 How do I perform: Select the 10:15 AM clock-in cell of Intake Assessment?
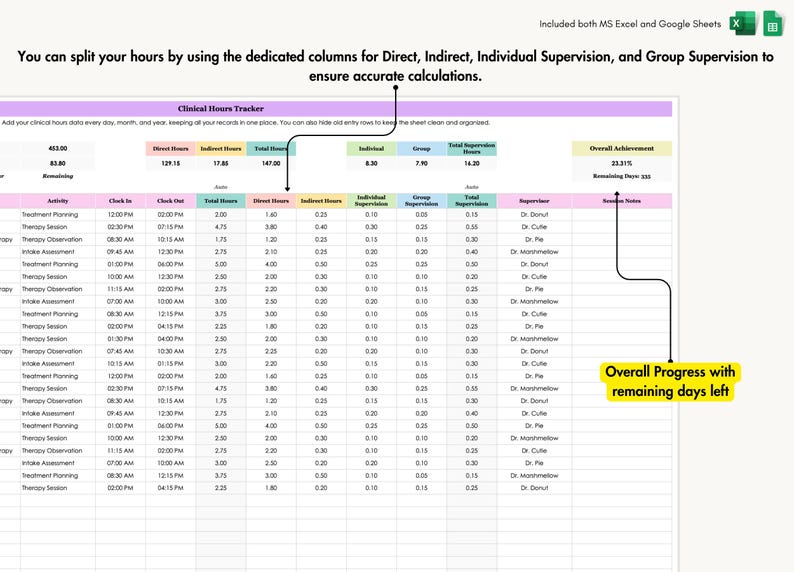click(120, 363)
